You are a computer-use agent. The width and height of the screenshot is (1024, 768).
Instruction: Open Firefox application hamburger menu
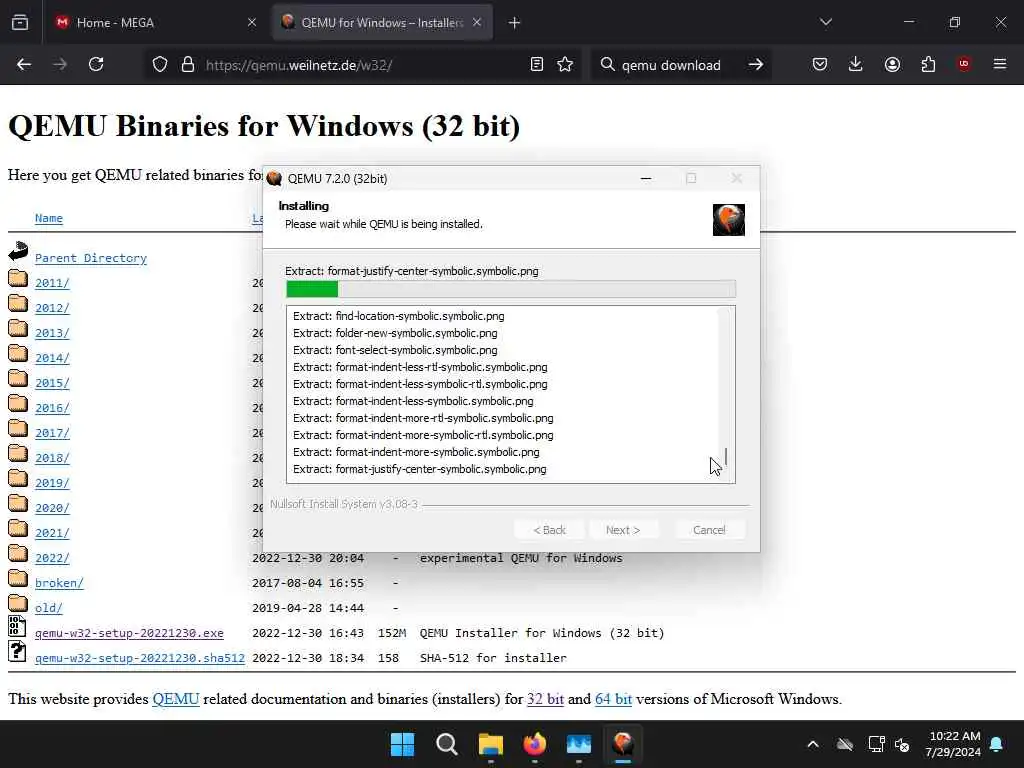1000,64
